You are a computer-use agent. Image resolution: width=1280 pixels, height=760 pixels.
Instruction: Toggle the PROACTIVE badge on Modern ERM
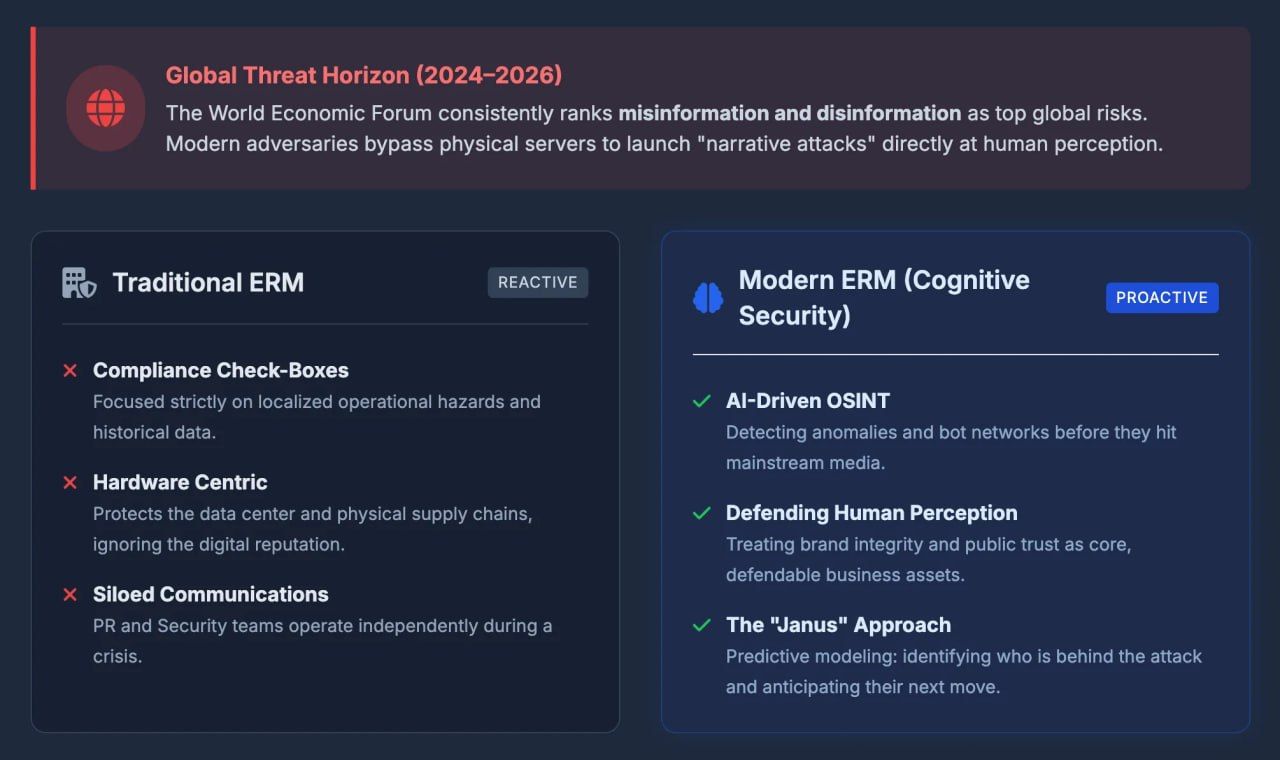coord(1162,297)
